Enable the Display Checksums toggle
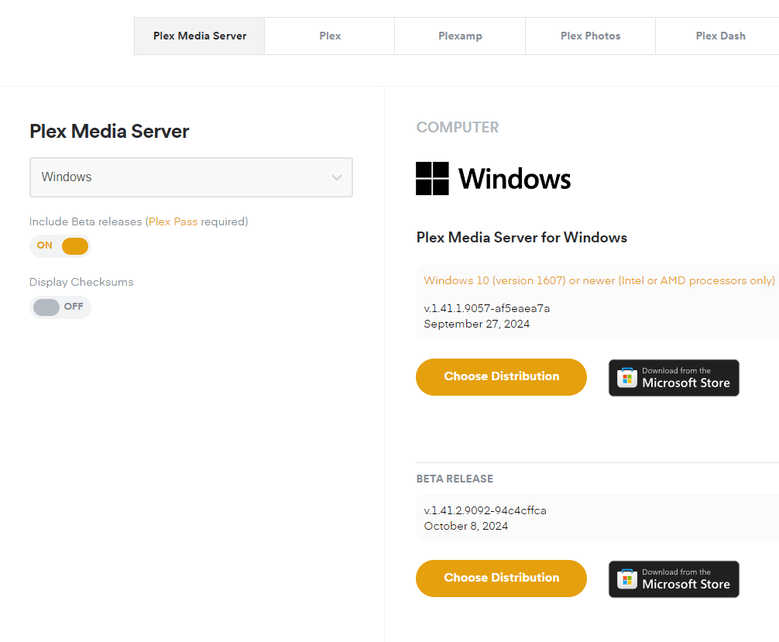Image resolution: width=779 pixels, height=642 pixels. (60, 307)
